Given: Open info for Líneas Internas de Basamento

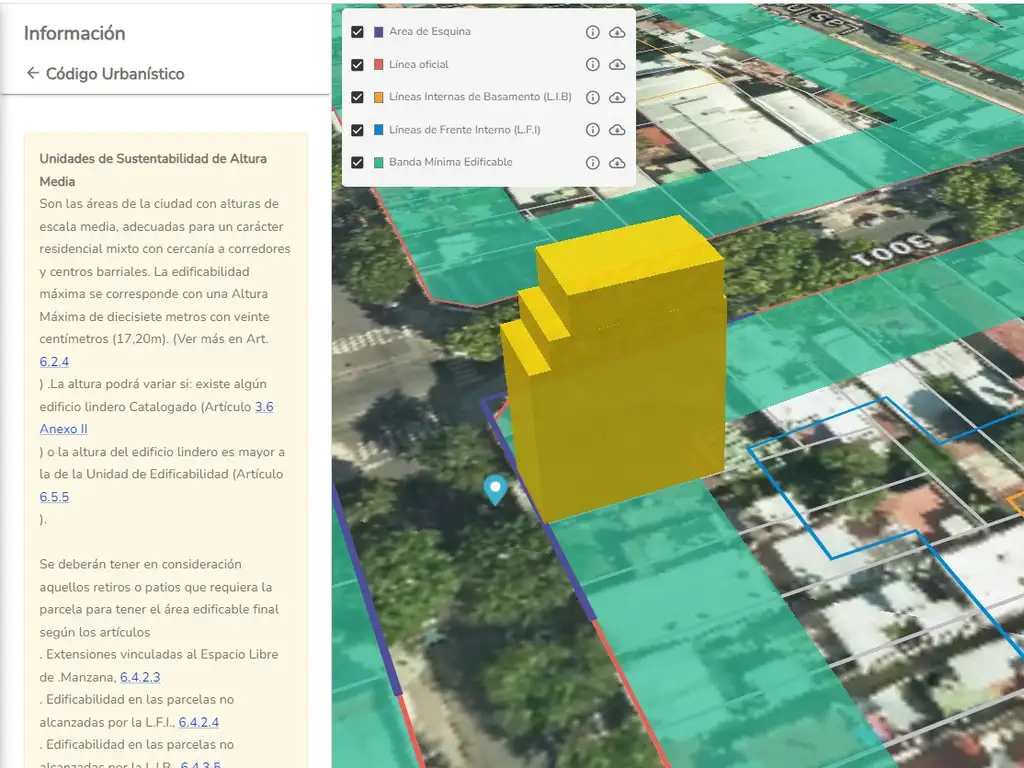Looking at the screenshot, I should [592, 98].
